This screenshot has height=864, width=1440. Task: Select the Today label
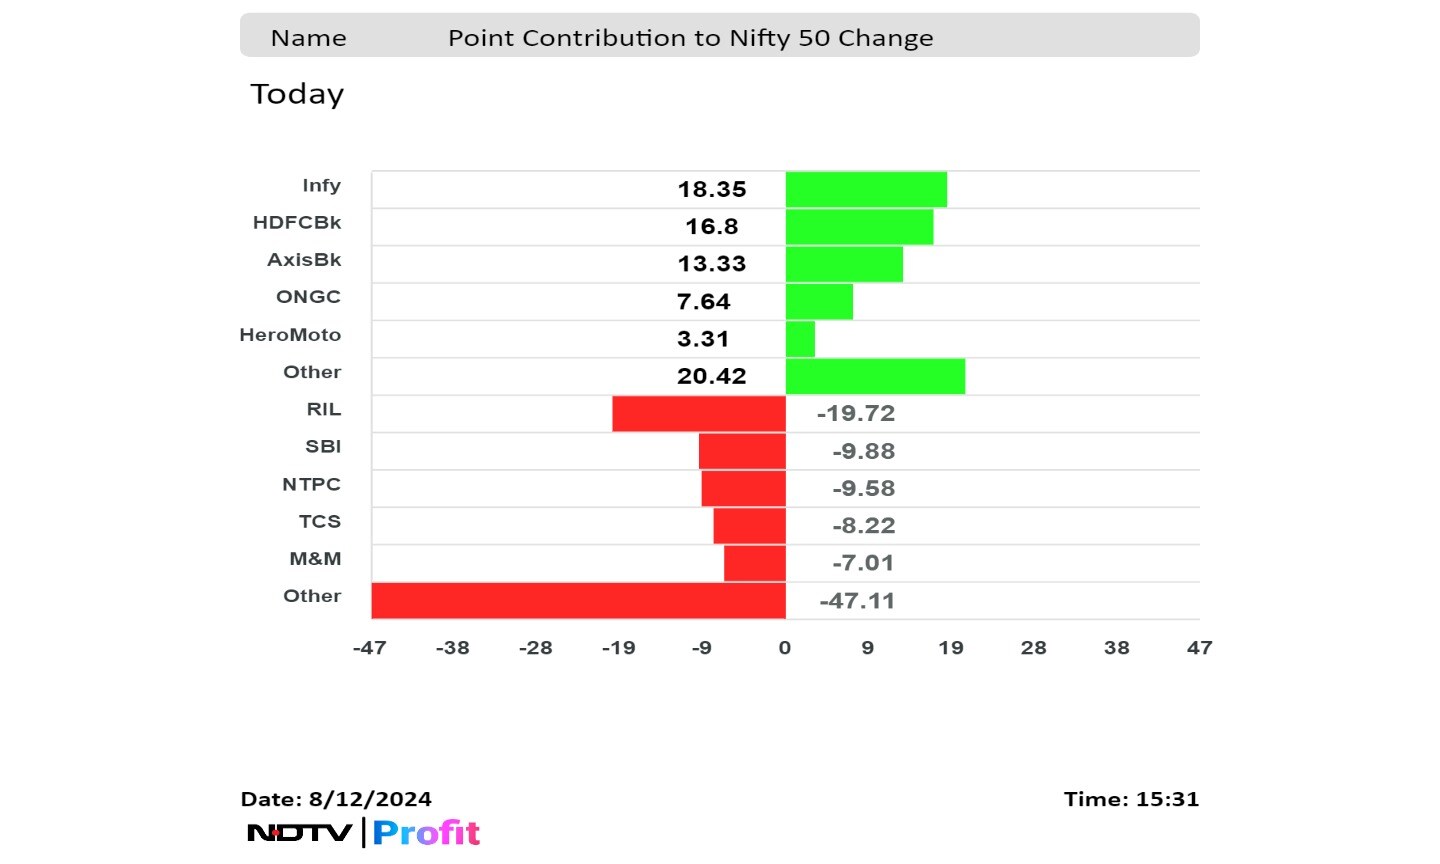297,94
